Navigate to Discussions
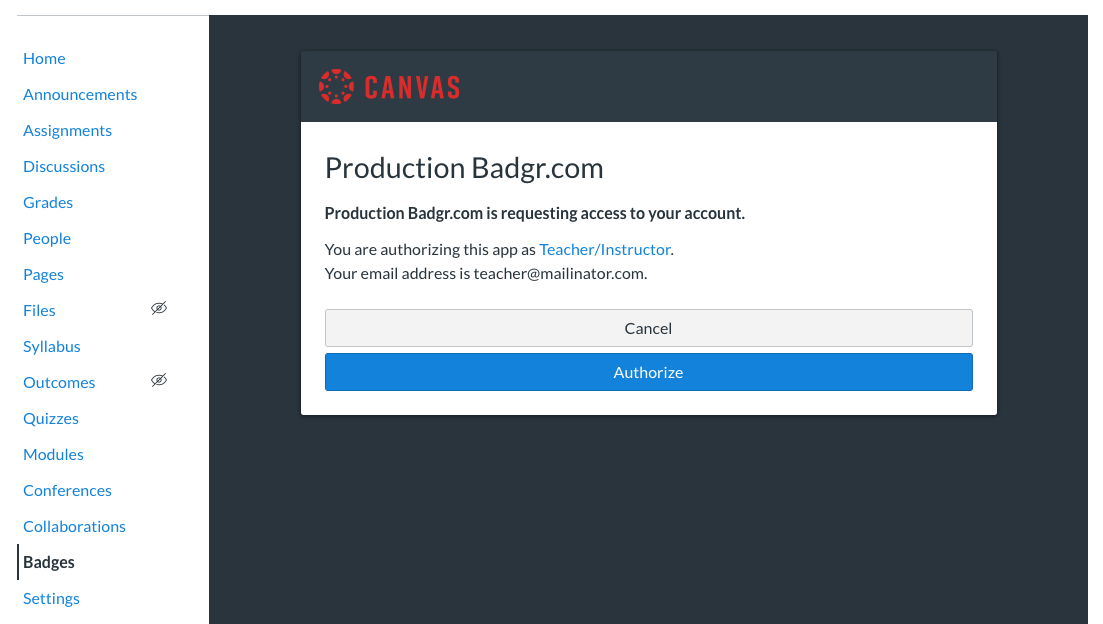1103x624 pixels. click(63, 166)
